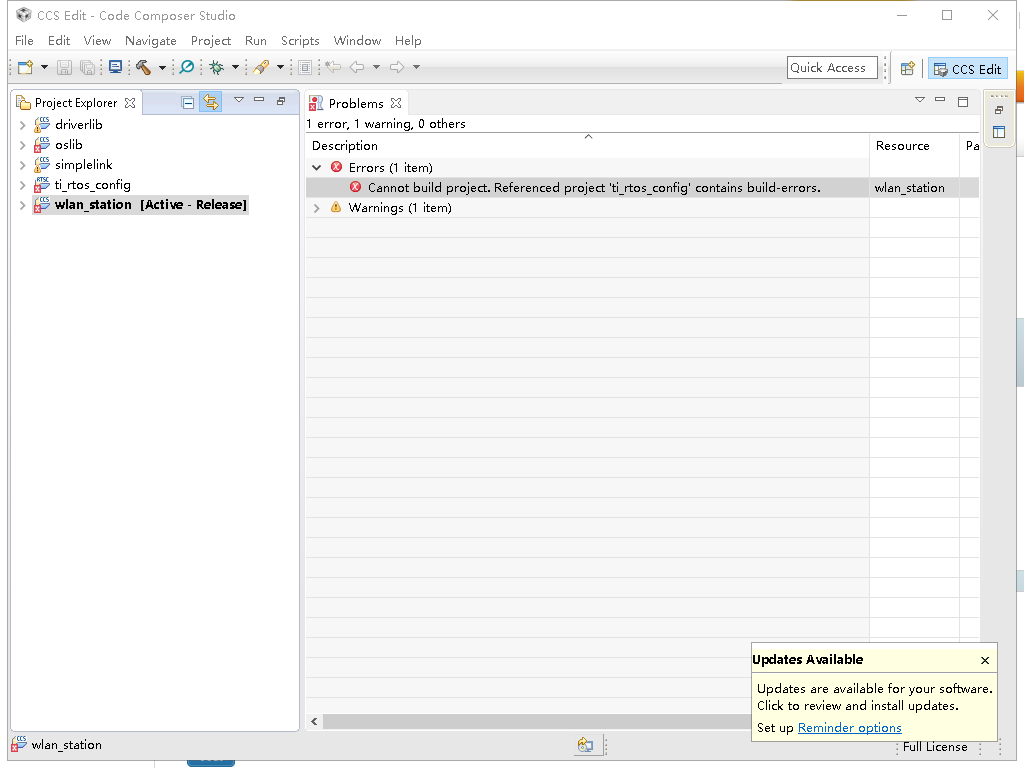Open Project Explorer view menu triangle

(x=239, y=100)
